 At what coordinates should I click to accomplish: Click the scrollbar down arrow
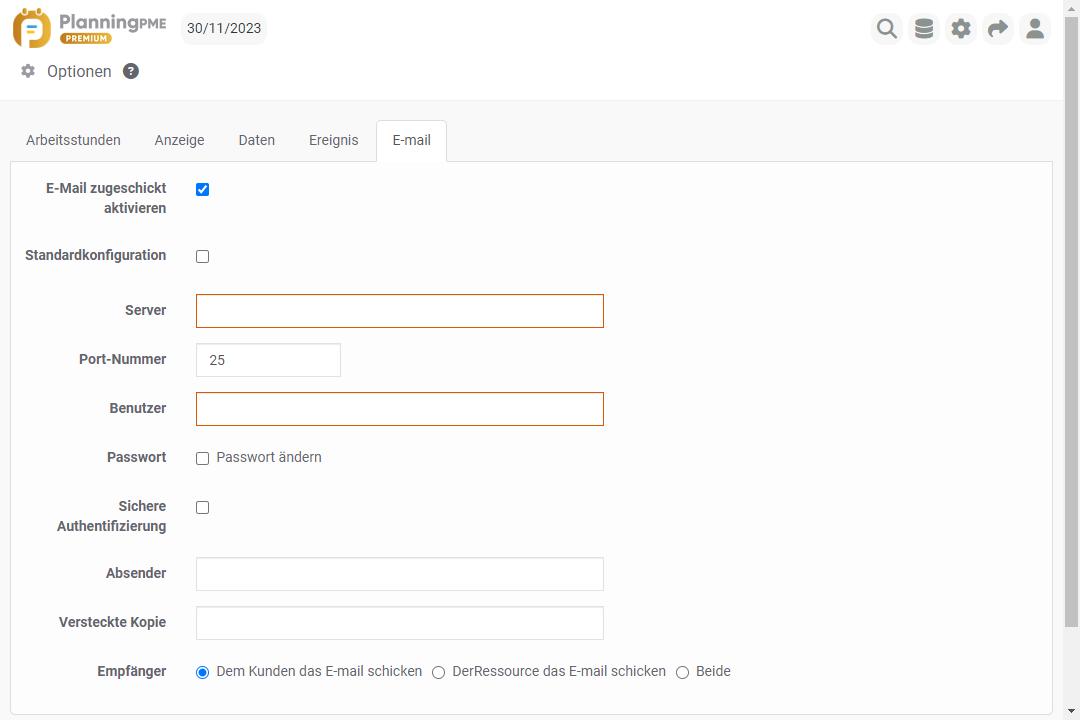click(x=1072, y=711)
